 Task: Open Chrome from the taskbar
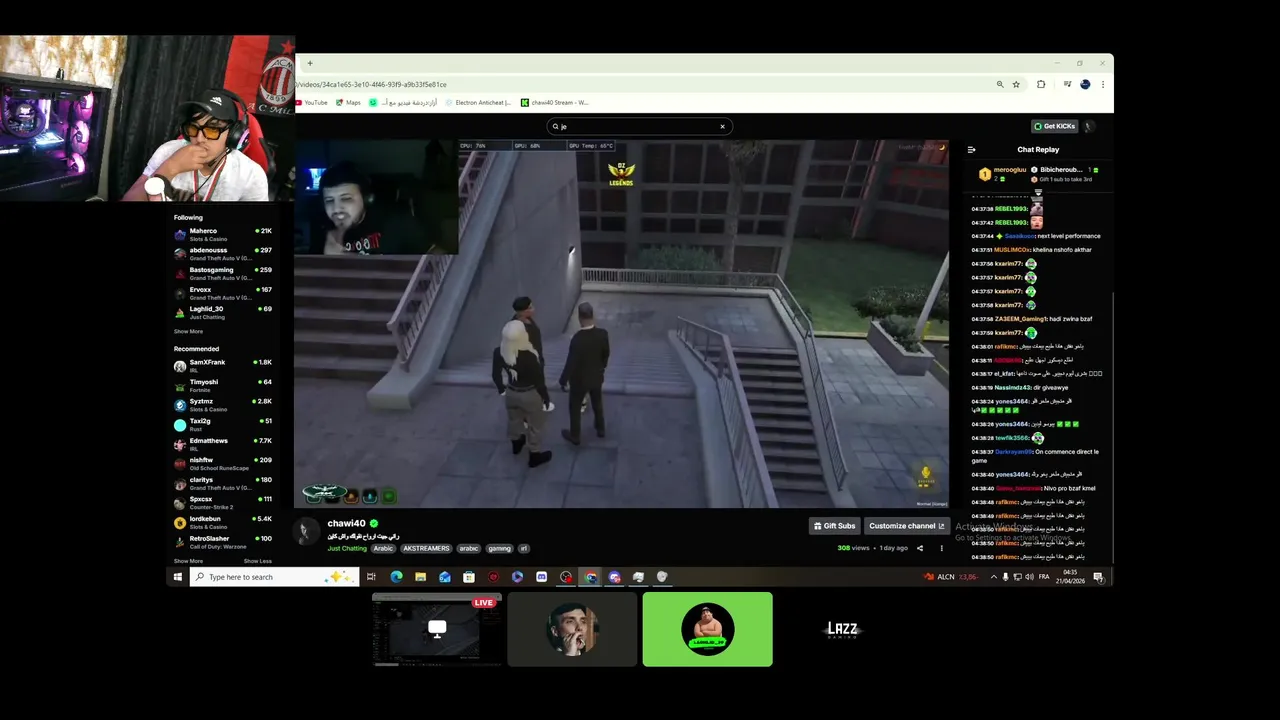(590, 577)
